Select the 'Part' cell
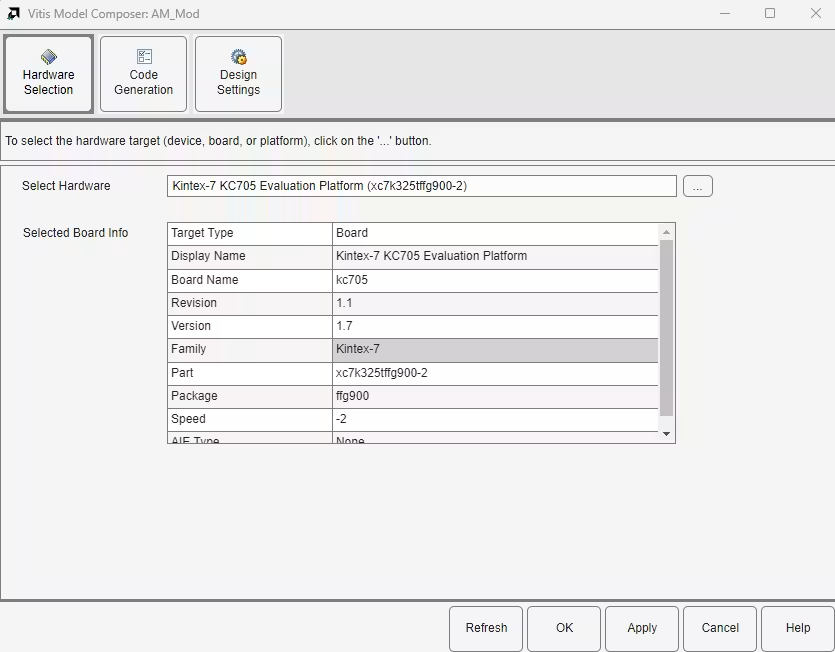Image resolution: width=835 pixels, height=652 pixels. (250, 373)
